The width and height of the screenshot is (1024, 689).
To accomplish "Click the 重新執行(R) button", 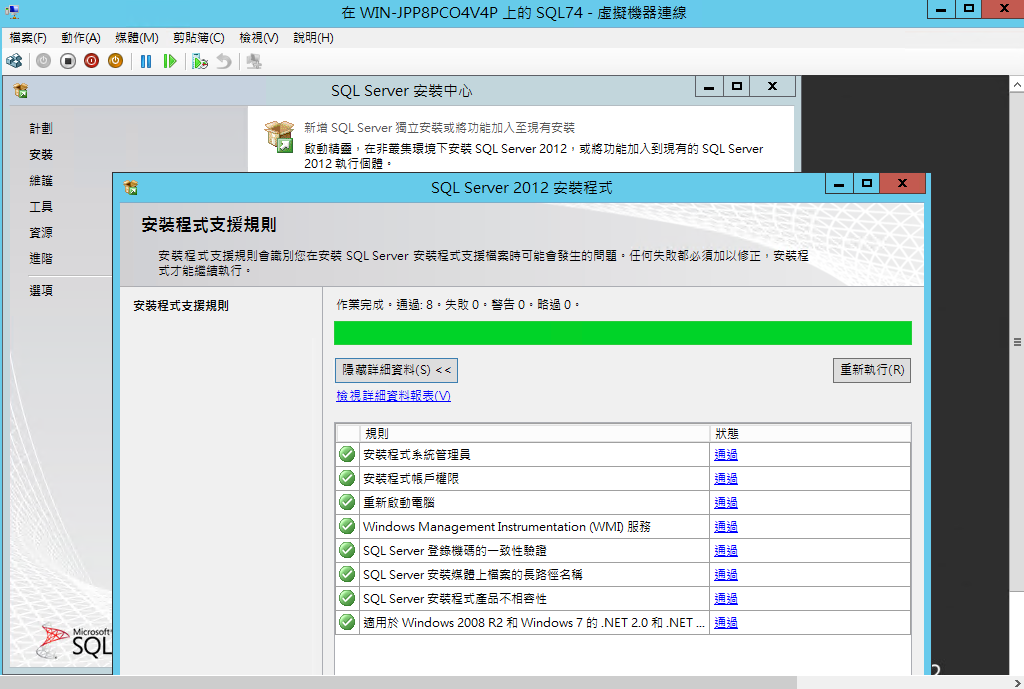I will [x=872, y=370].
